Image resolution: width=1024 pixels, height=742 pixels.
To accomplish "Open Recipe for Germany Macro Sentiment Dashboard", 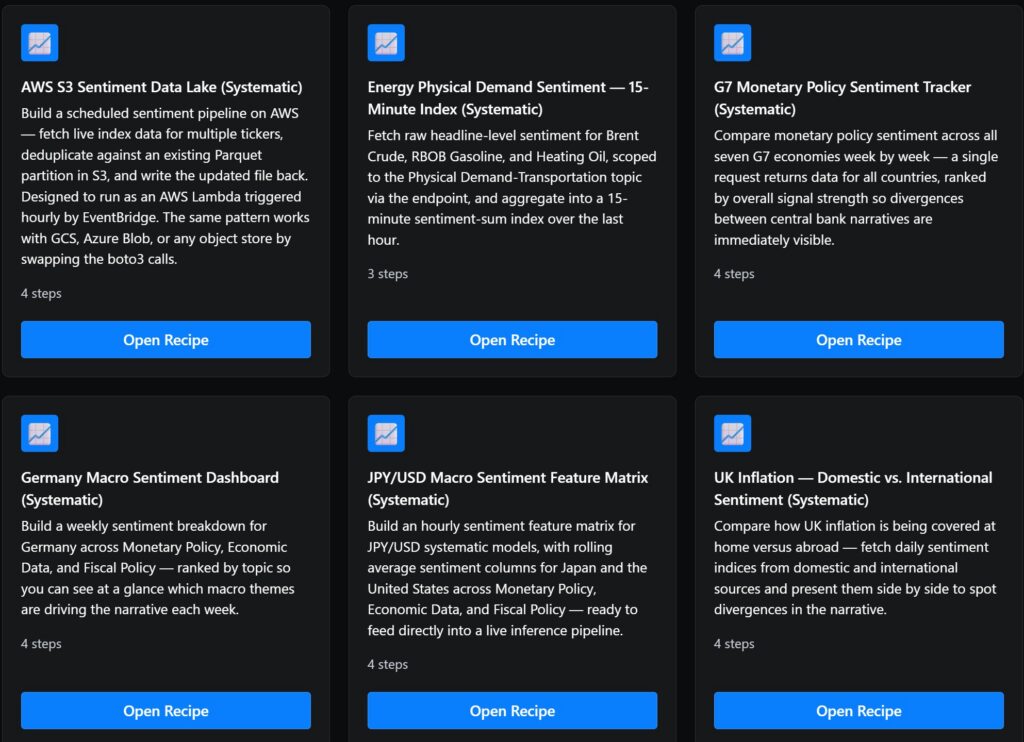I will click(x=166, y=711).
